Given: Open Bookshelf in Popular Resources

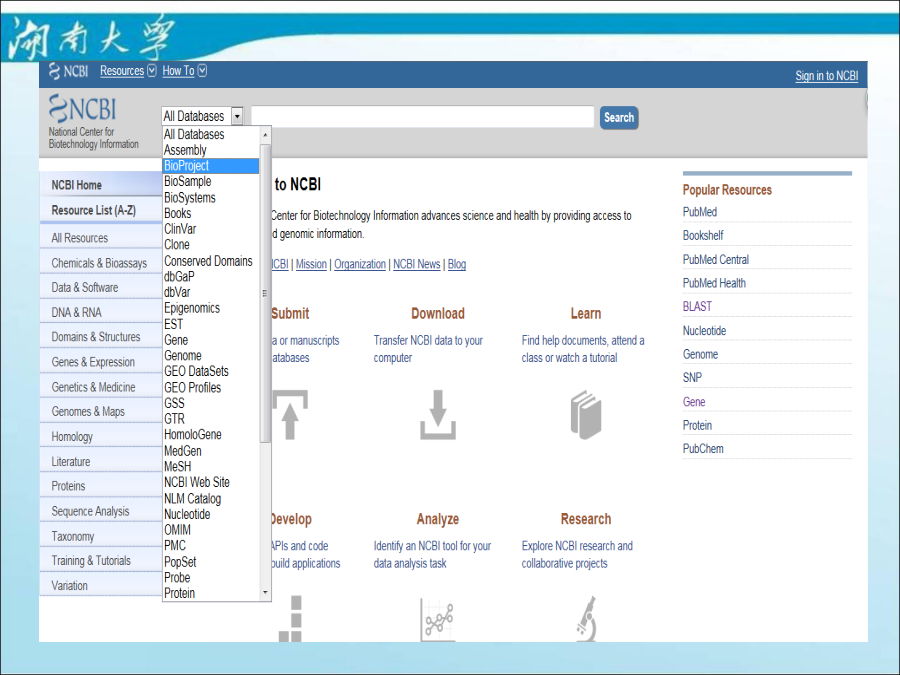Looking at the screenshot, I should [703, 235].
